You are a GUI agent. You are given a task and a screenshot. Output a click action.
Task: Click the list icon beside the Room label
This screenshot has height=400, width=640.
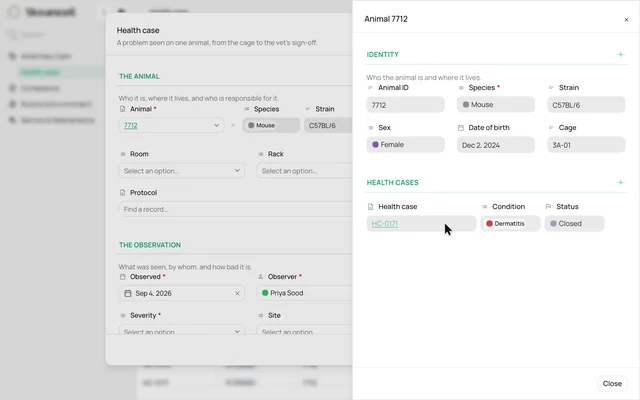(x=122, y=154)
